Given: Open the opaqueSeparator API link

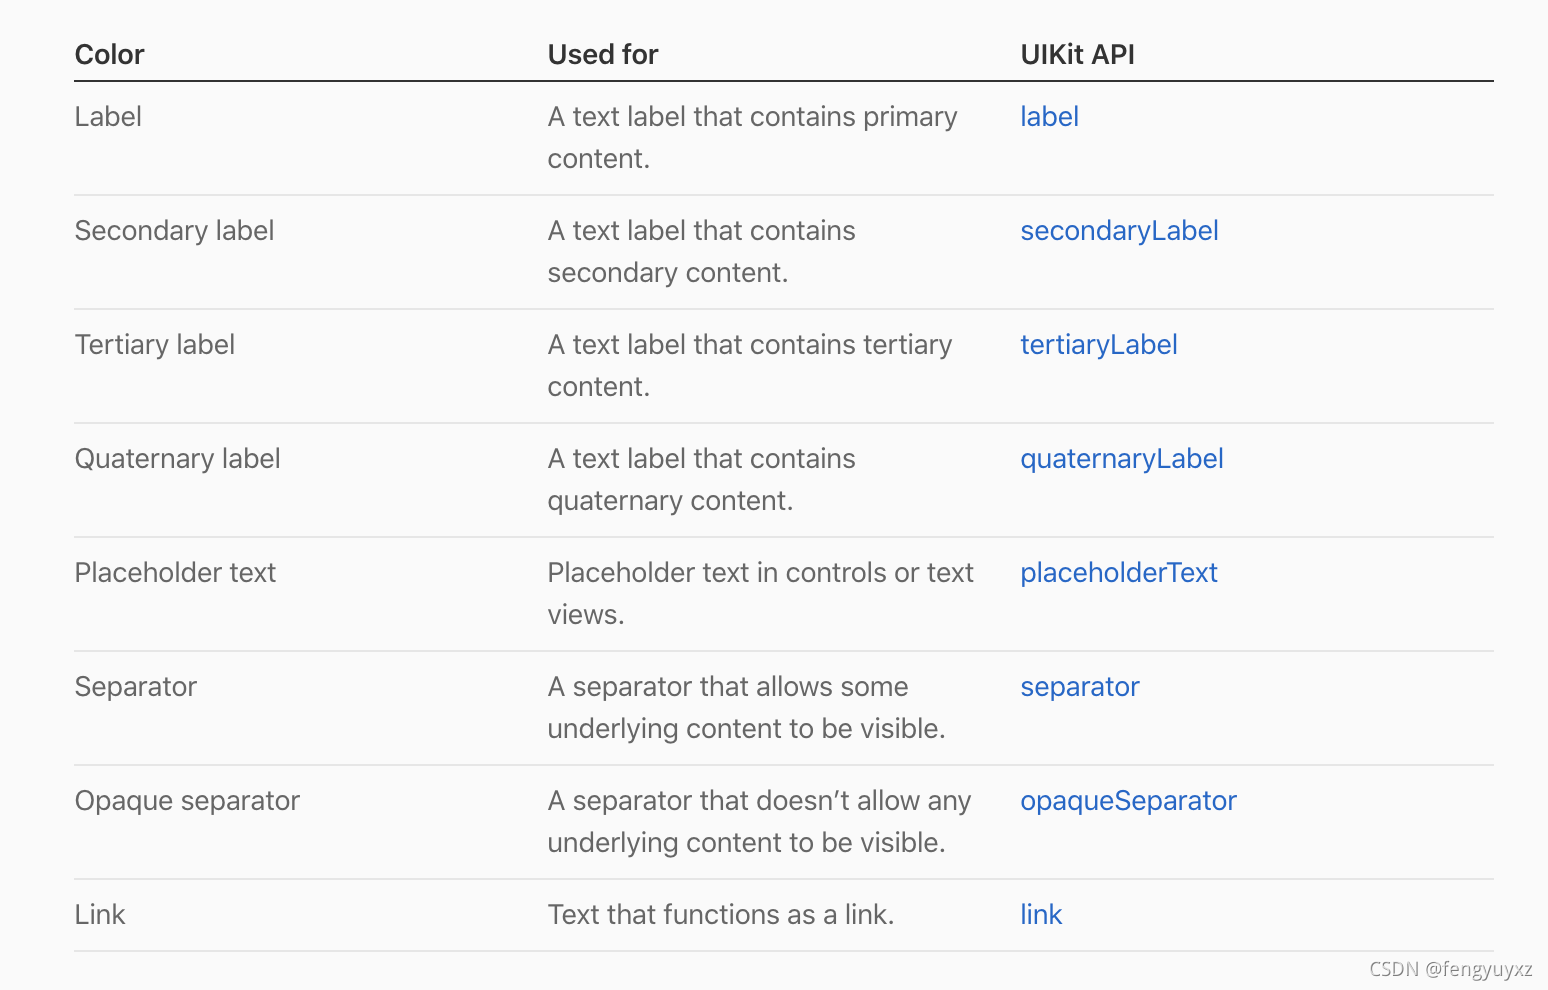Looking at the screenshot, I should coord(1128,801).
